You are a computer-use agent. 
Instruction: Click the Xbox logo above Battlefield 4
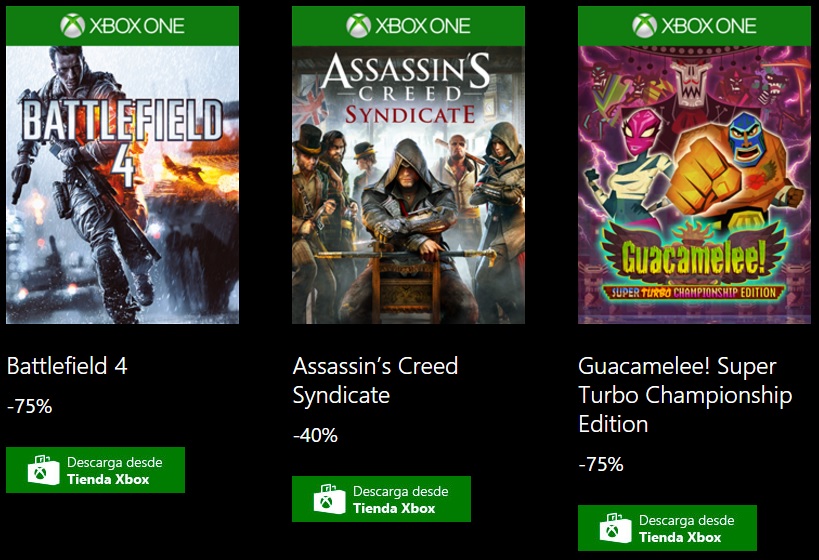click(x=72, y=25)
